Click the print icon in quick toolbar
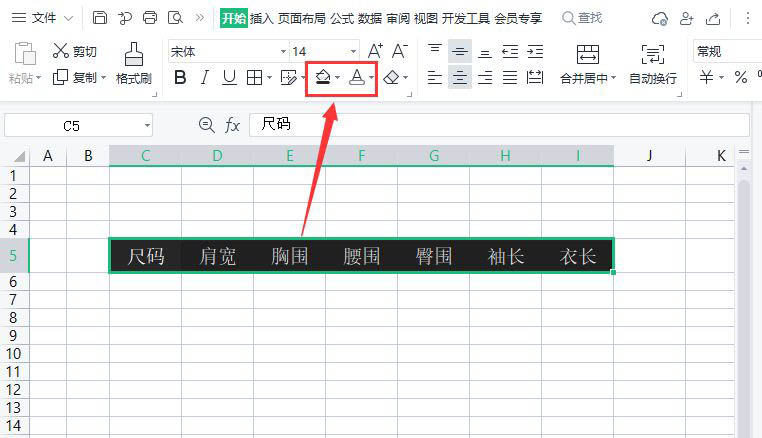Viewport: 762px width, 438px height. point(150,18)
